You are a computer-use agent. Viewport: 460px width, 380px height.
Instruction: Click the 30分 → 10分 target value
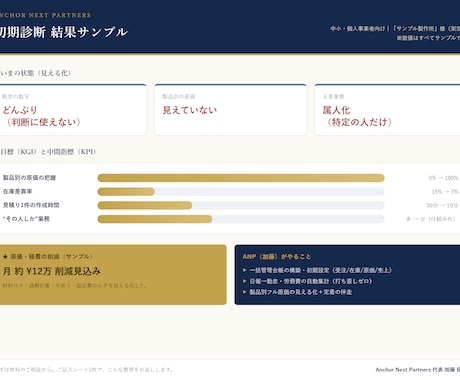tap(442, 205)
